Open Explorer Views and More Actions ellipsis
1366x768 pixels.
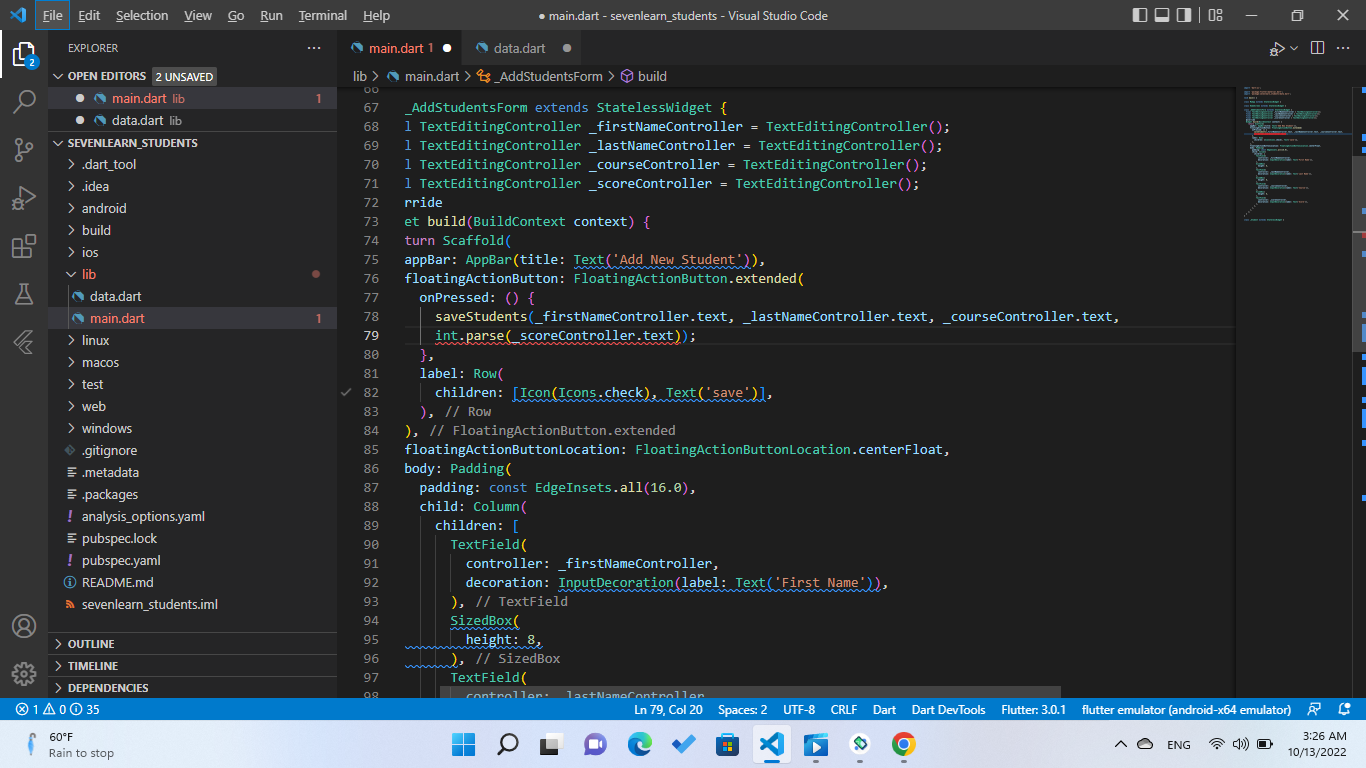click(x=314, y=48)
